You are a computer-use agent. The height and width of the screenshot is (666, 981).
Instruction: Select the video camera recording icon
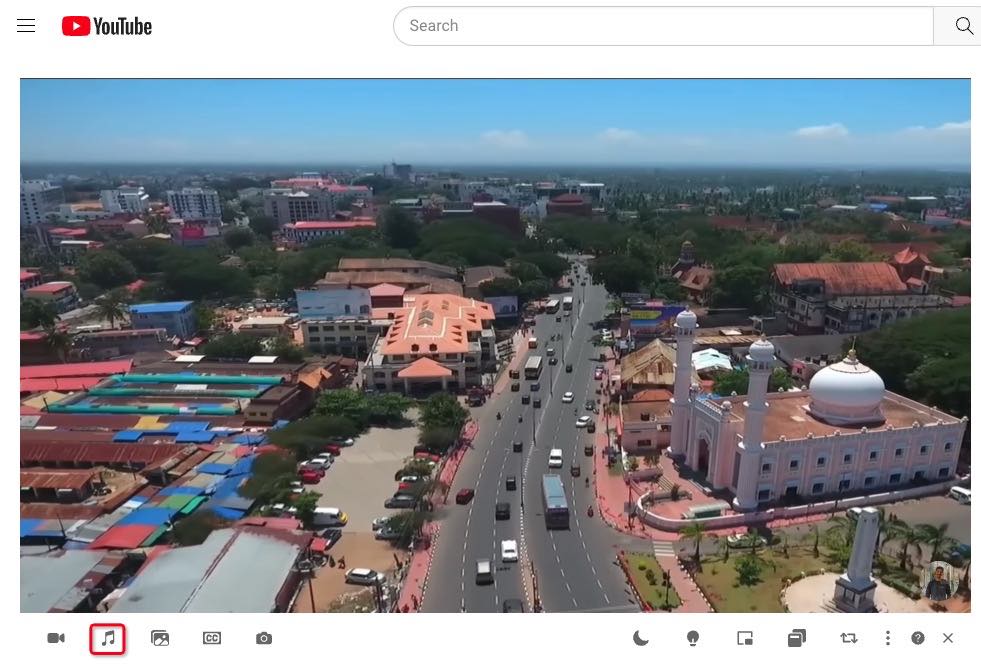click(x=57, y=637)
